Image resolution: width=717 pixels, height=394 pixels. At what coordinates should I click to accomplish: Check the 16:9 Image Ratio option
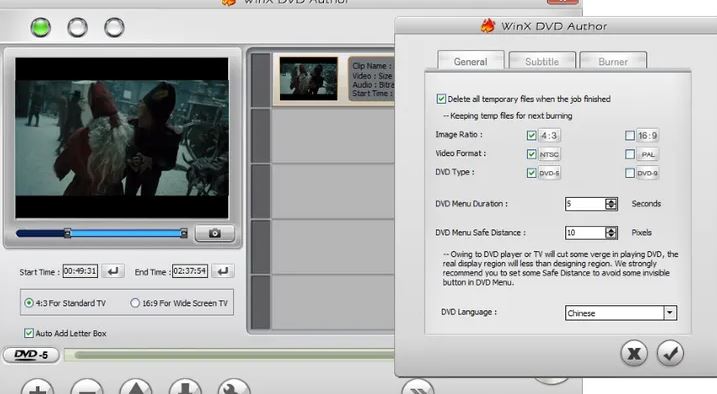pos(630,135)
